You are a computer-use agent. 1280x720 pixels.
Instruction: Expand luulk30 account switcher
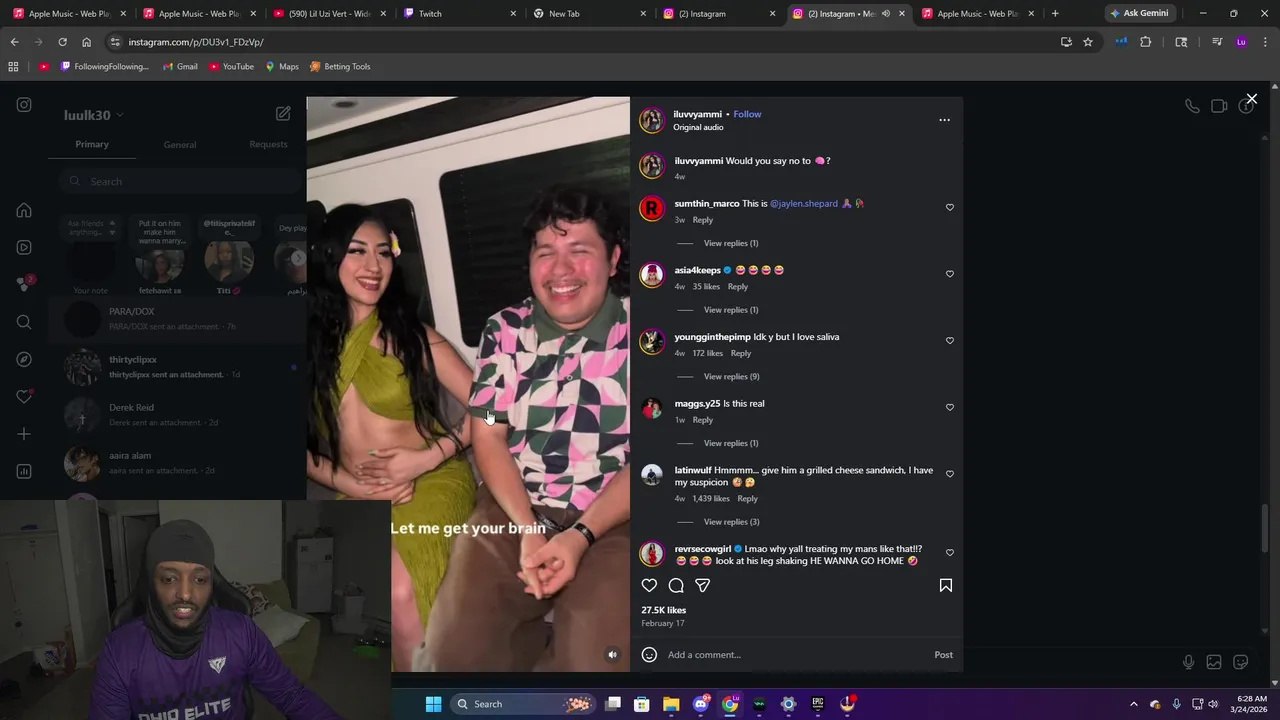click(93, 115)
